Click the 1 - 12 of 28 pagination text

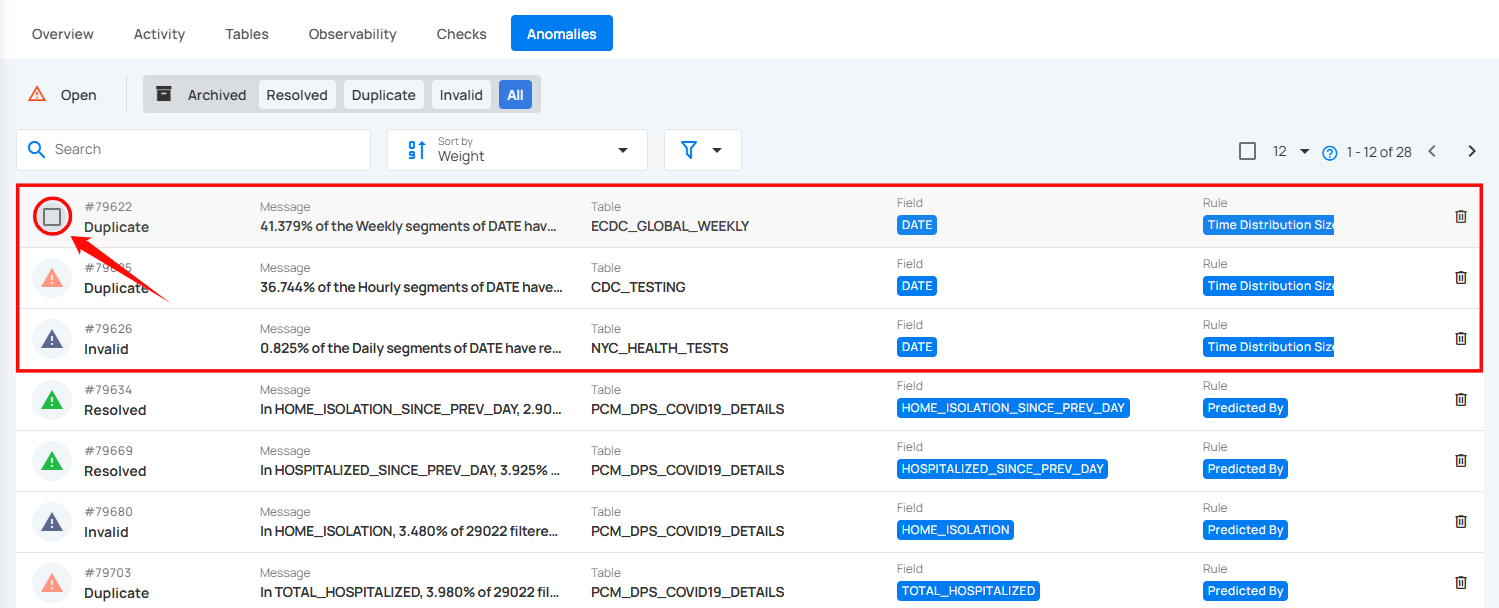coord(1379,152)
